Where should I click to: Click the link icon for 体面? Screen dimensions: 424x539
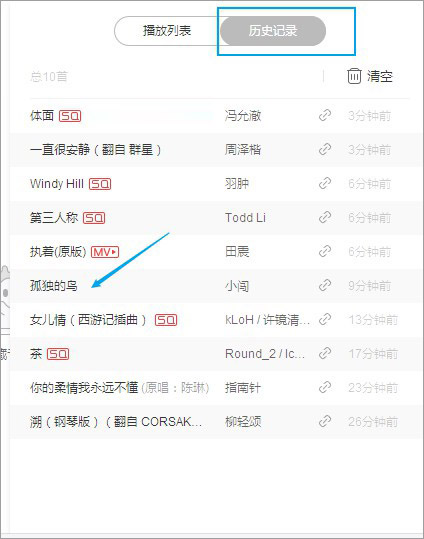325,116
